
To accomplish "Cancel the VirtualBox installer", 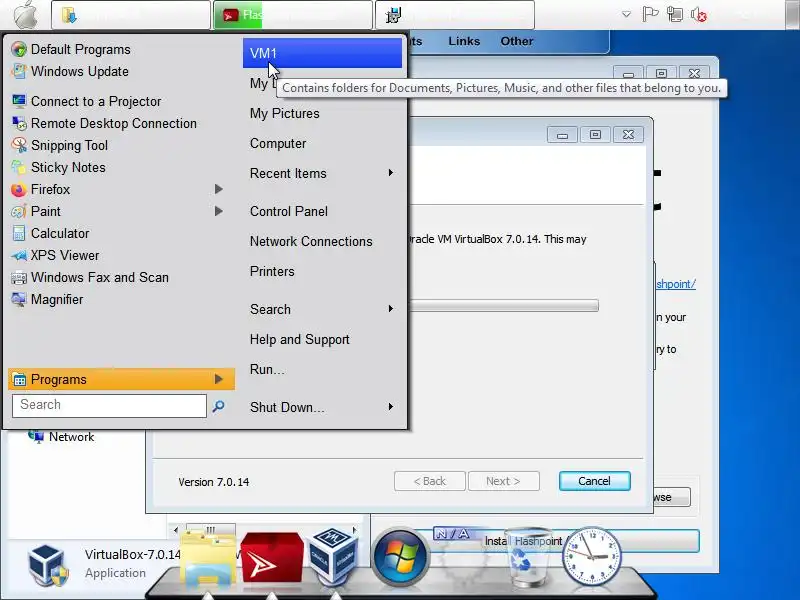I will (x=594, y=481).
